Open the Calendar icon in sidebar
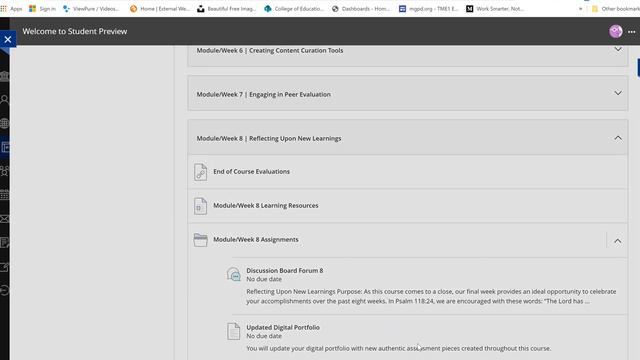 (4, 195)
